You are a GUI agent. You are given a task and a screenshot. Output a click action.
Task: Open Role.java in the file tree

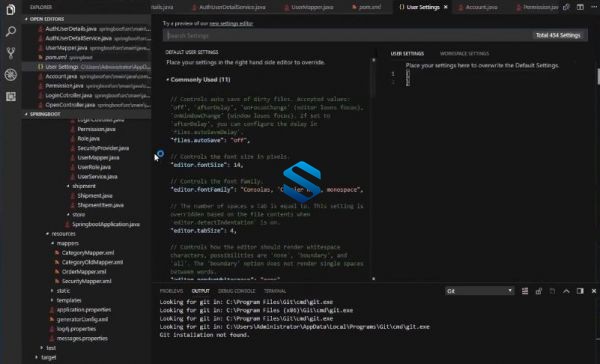[x=88, y=139]
